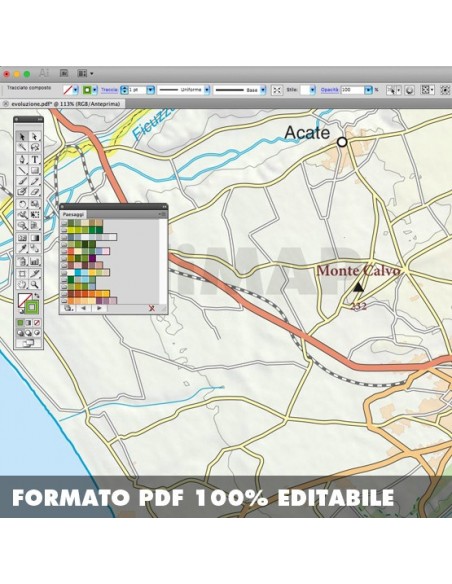The width and height of the screenshot is (452, 584).
Task: Open the Uniforme width profile dropdown
Action: click(x=207, y=90)
